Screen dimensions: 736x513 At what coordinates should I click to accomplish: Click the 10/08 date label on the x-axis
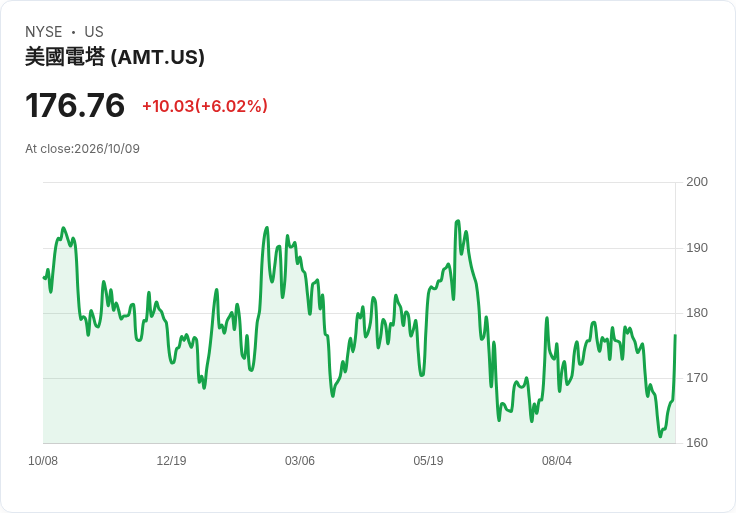[43, 460]
